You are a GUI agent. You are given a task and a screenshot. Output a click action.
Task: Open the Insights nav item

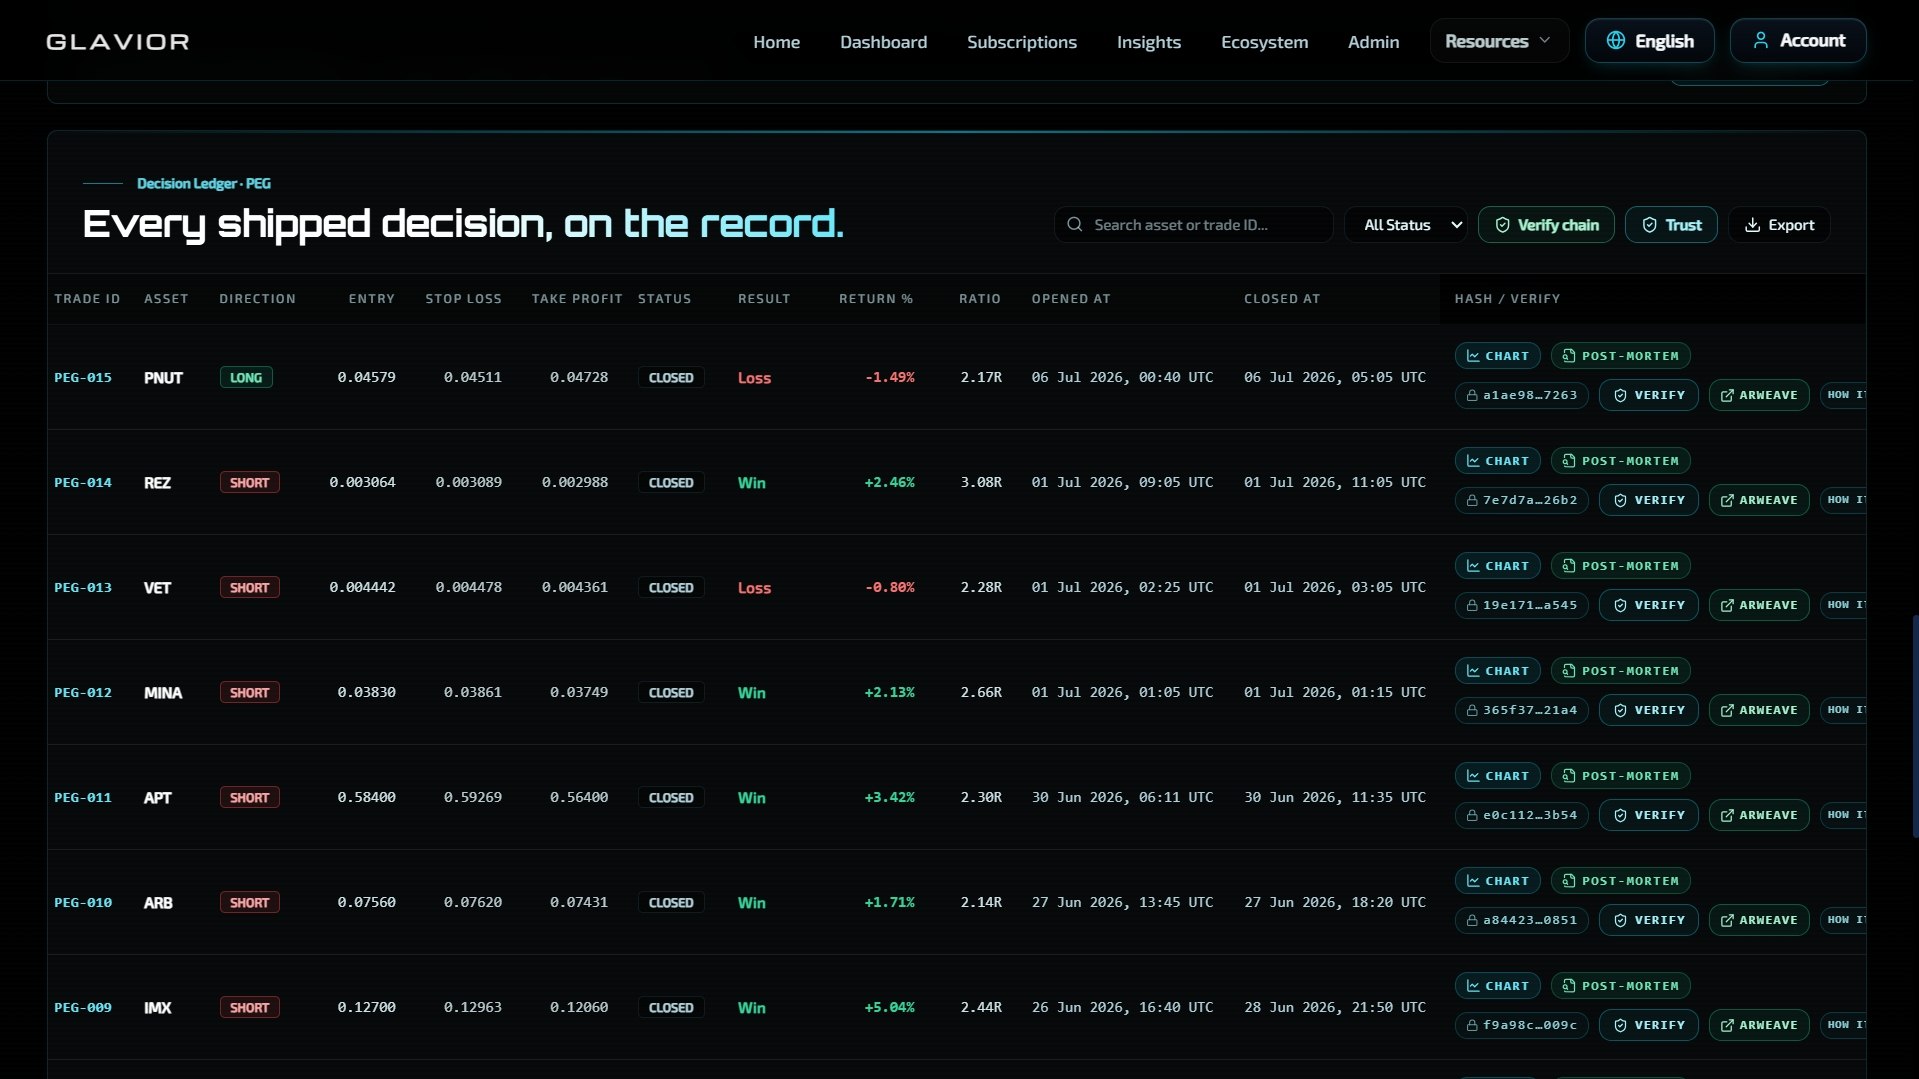pos(1148,42)
